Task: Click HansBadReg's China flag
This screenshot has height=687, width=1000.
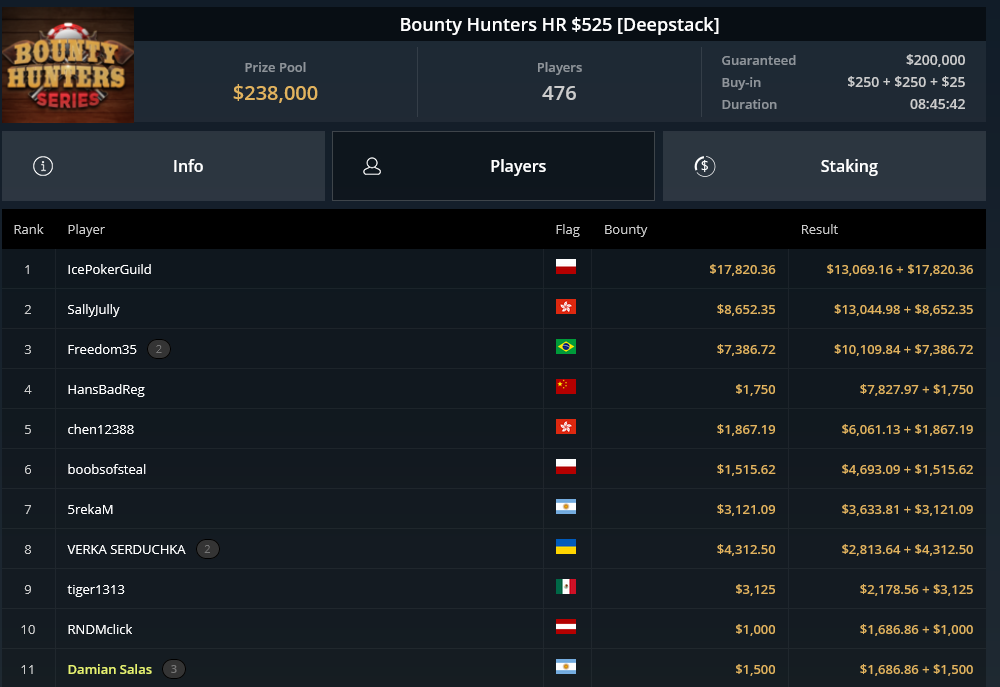Action: [566, 387]
